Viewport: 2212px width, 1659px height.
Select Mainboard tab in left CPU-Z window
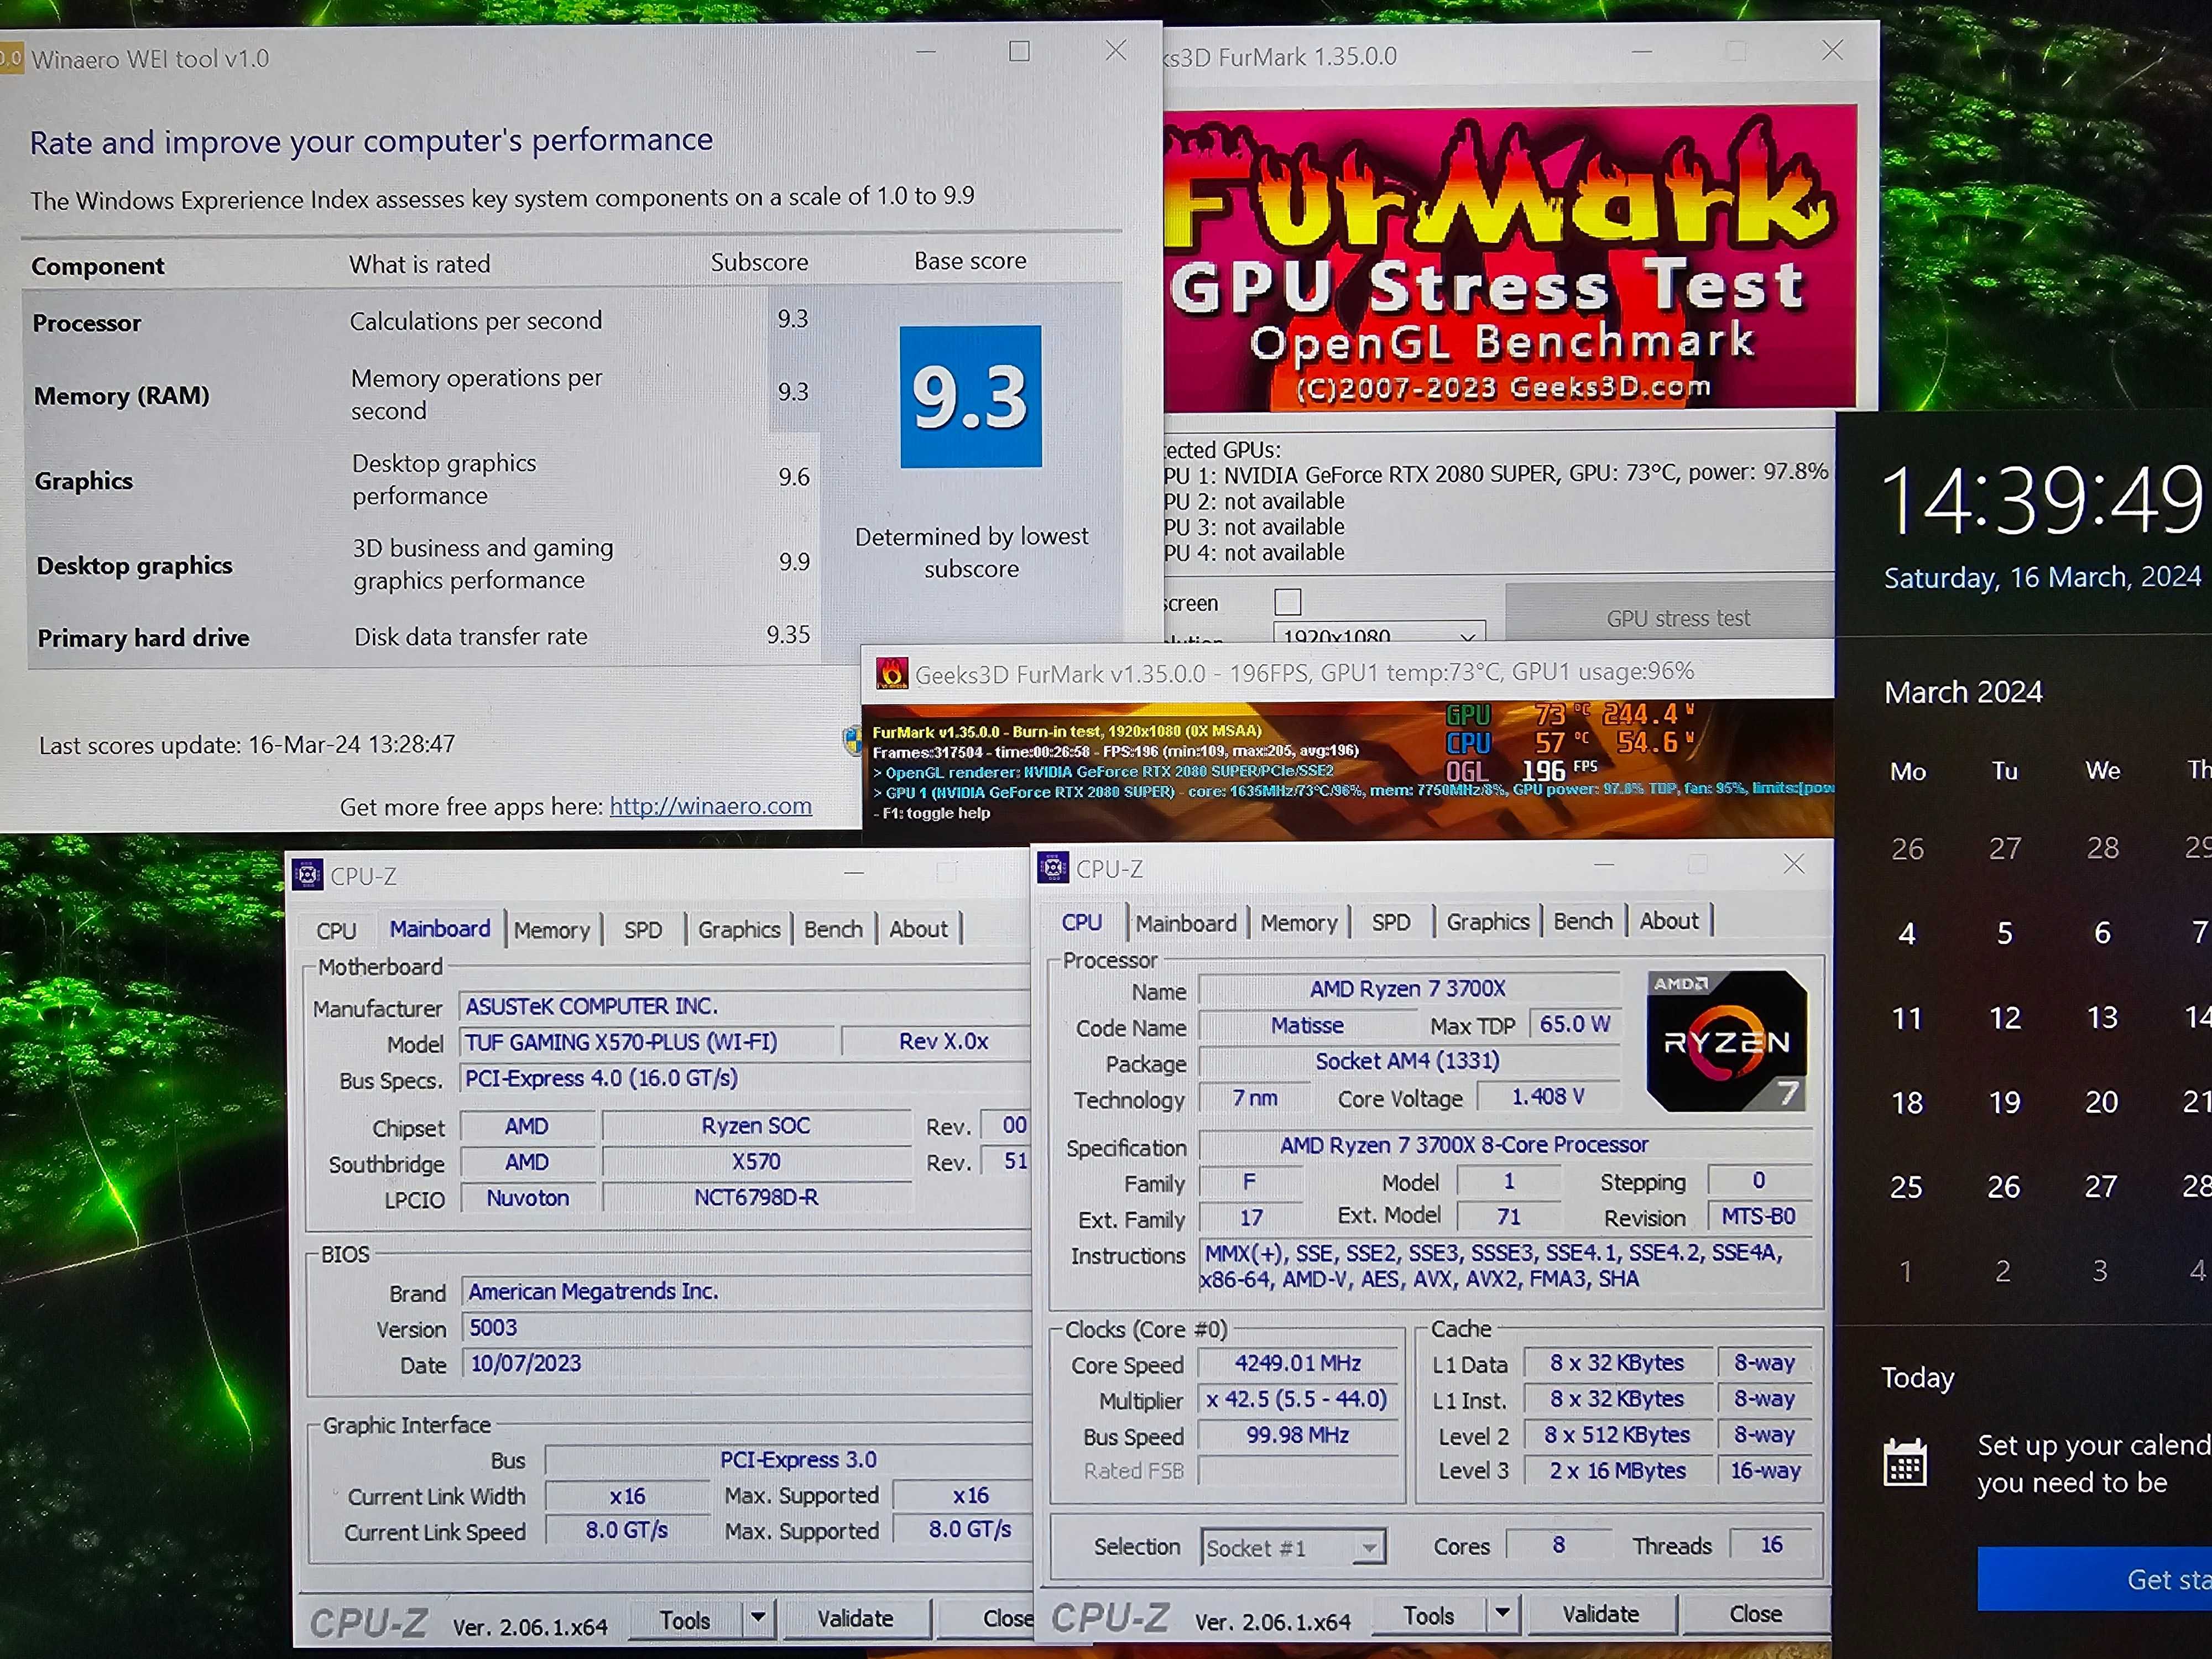[x=440, y=929]
